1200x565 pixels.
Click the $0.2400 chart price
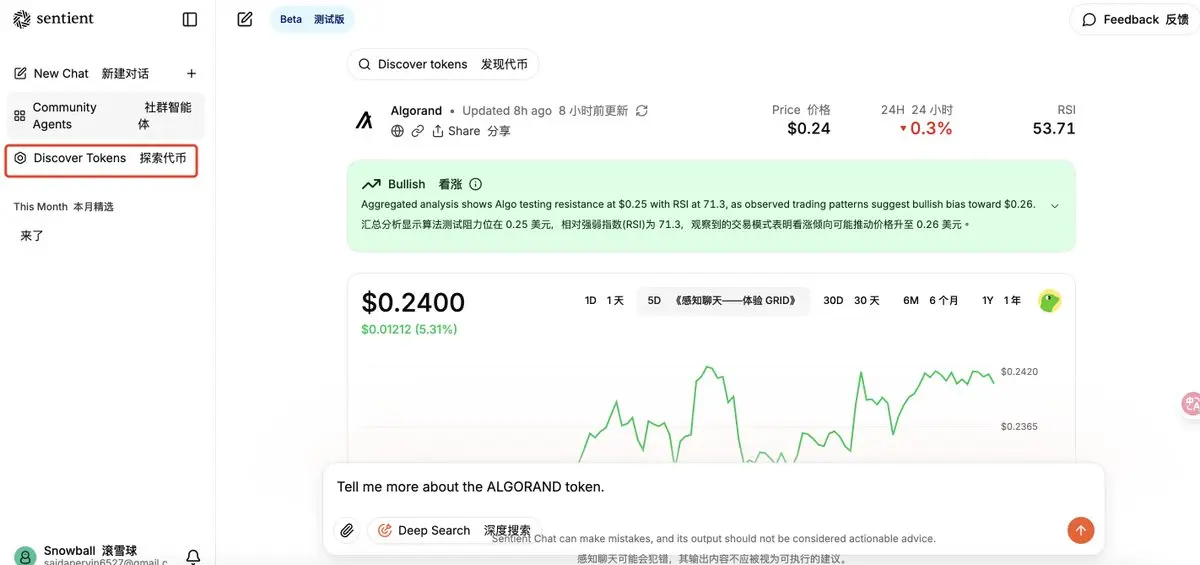[413, 302]
